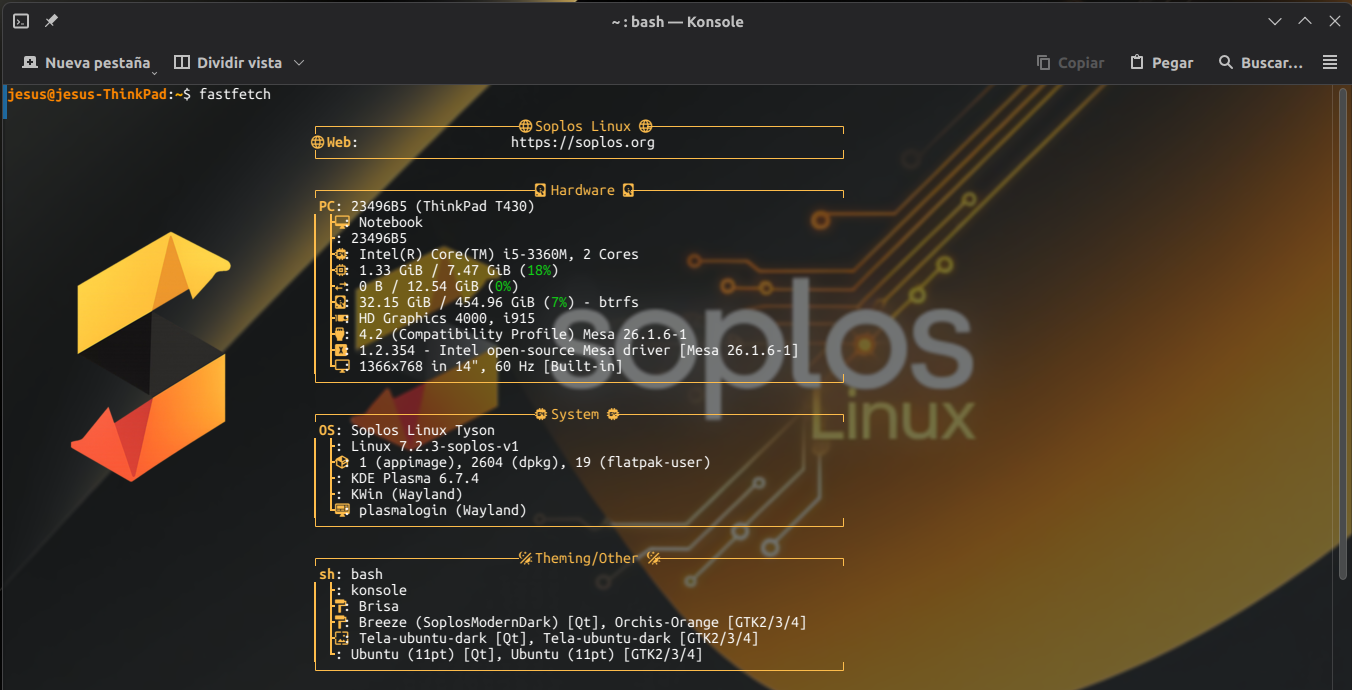Click the Copiar toolbar button
This screenshot has height=690, width=1352.
click(1071, 62)
